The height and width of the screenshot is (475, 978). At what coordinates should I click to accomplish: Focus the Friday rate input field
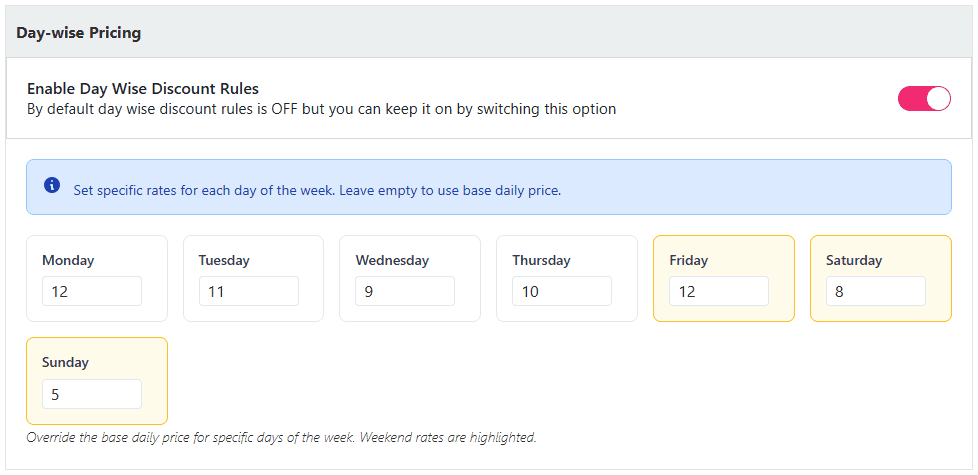[719, 291]
